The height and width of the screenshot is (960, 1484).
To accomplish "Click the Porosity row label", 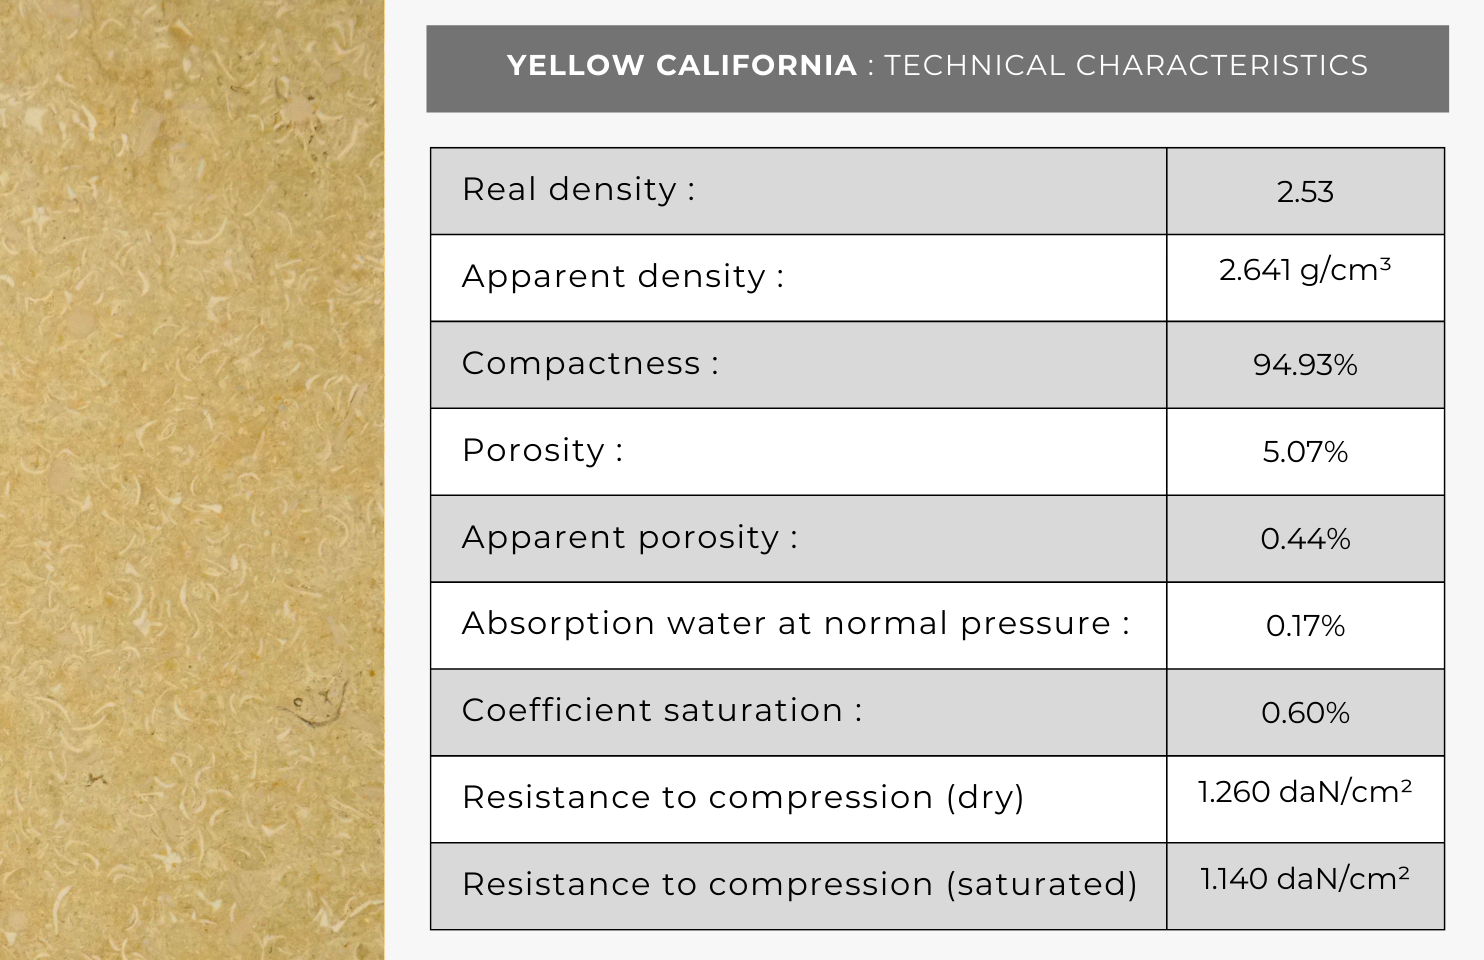I will coord(542,451).
